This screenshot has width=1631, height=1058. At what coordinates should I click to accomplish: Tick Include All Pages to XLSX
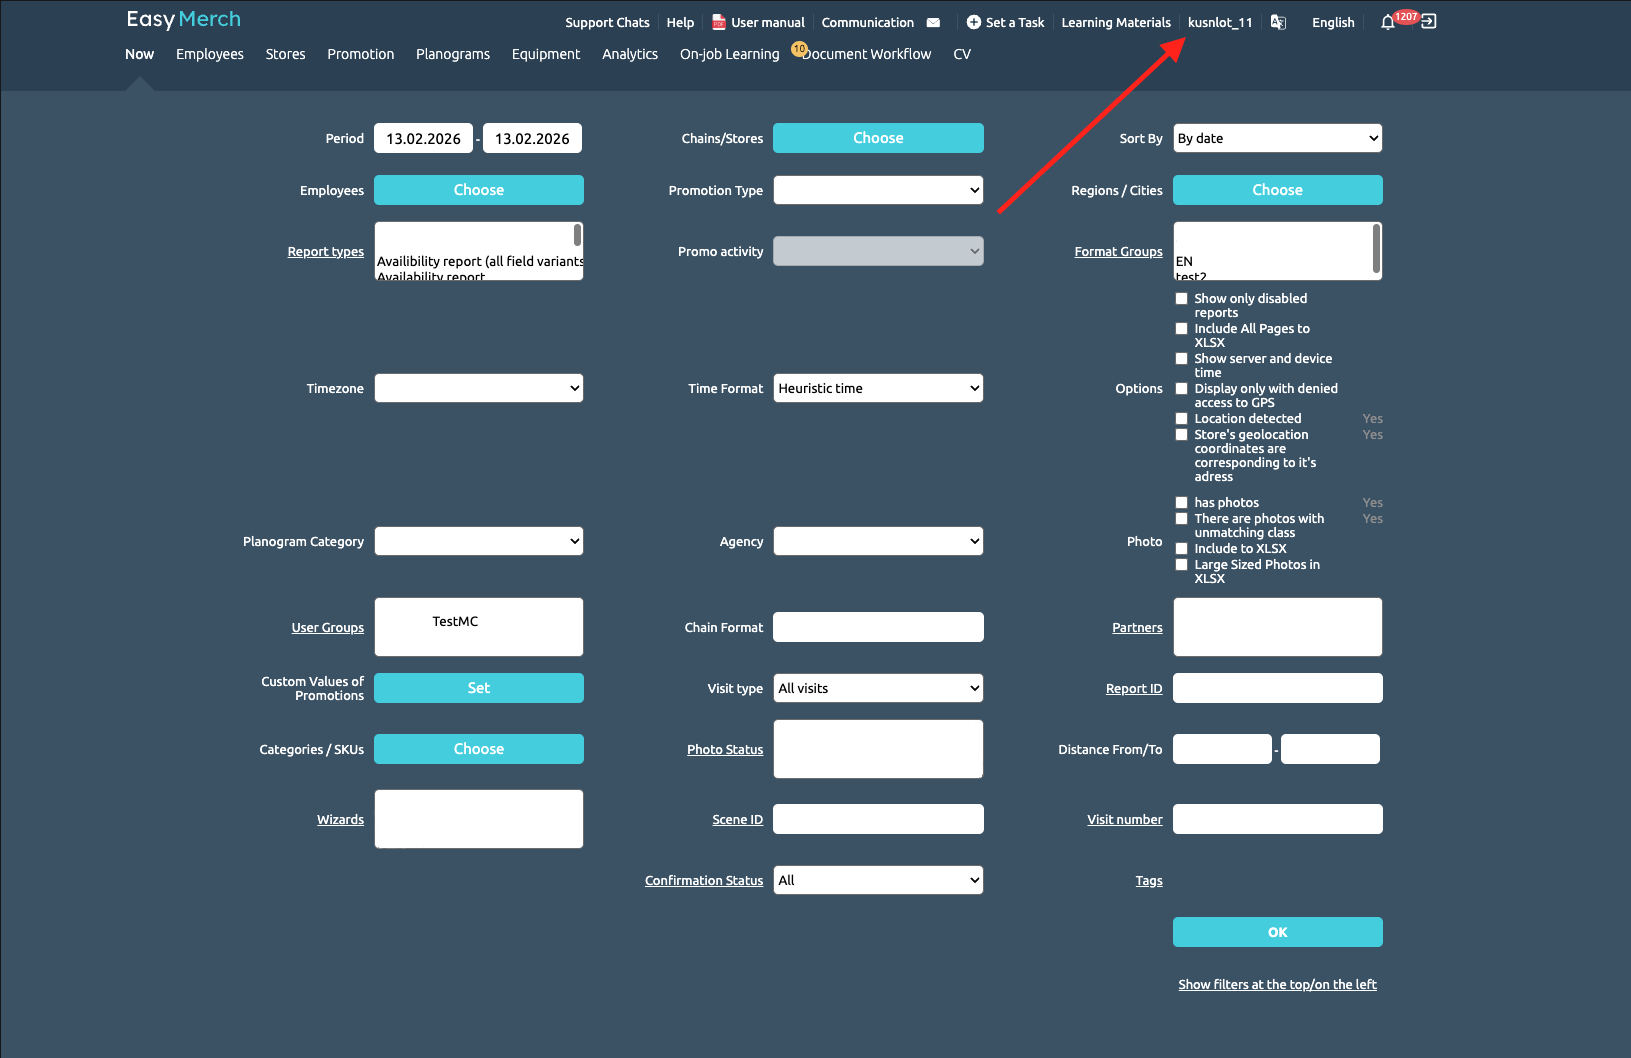click(x=1181, y=328)
